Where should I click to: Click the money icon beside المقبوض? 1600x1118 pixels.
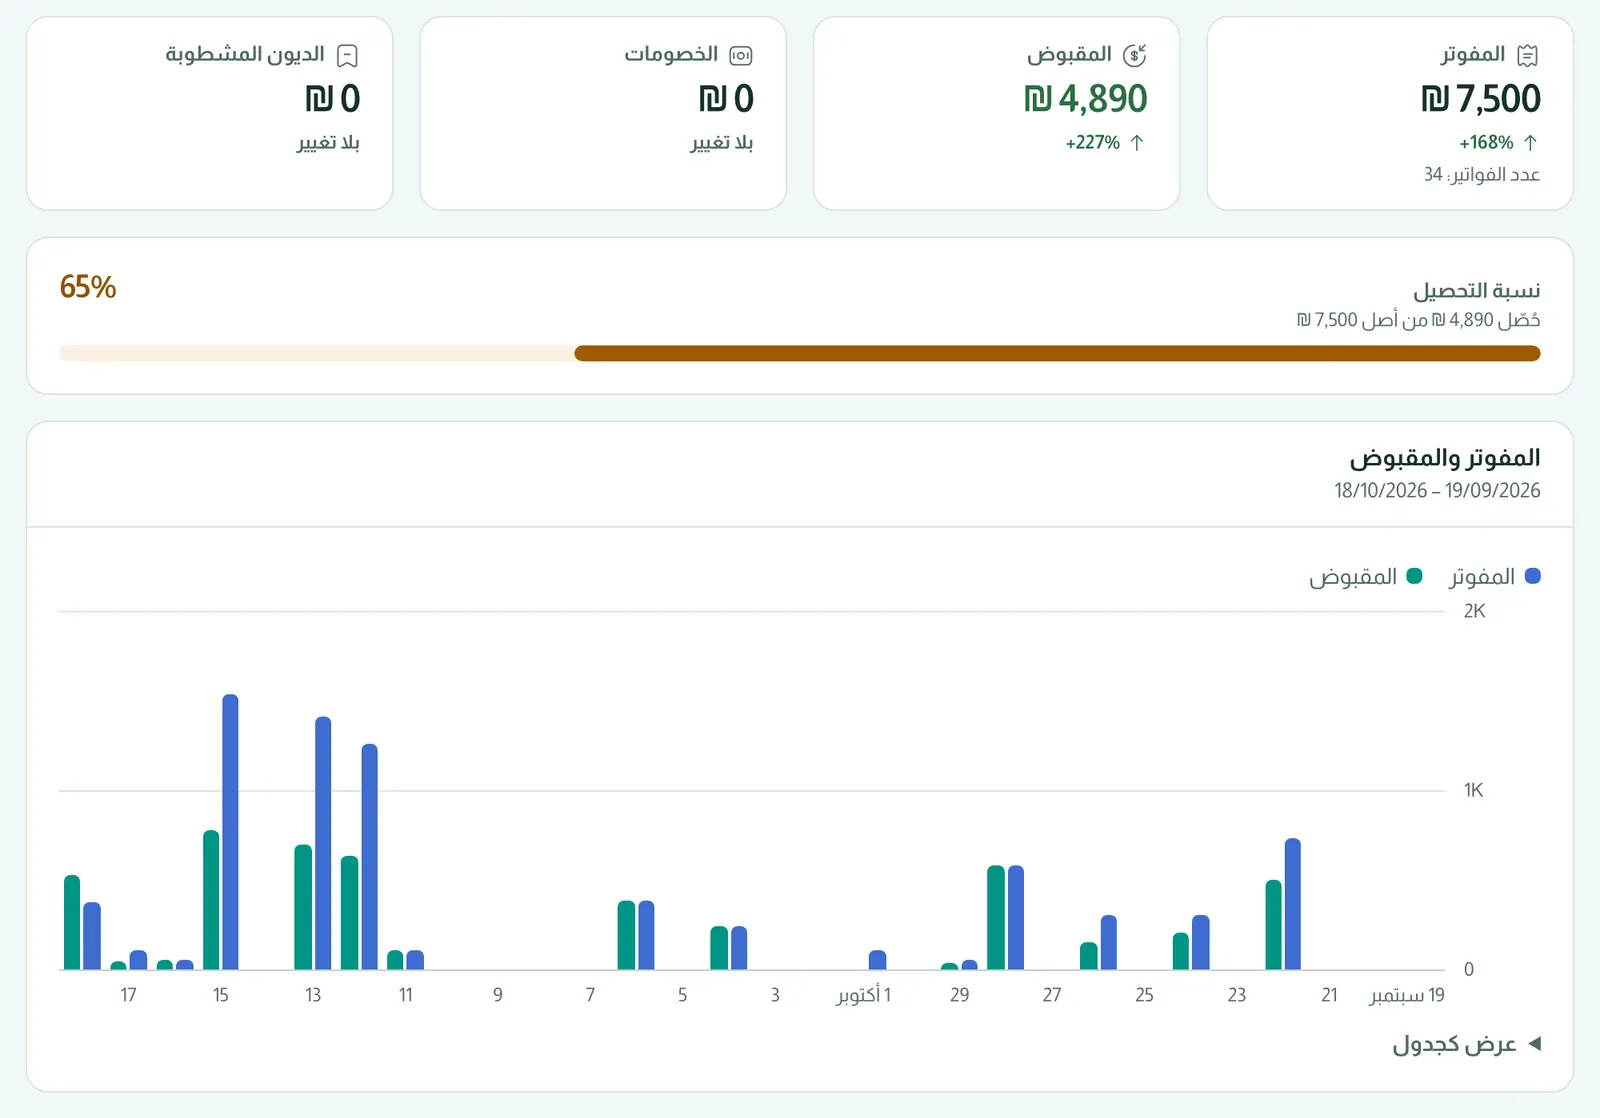pyautogui.click(x=1134, y=55)
